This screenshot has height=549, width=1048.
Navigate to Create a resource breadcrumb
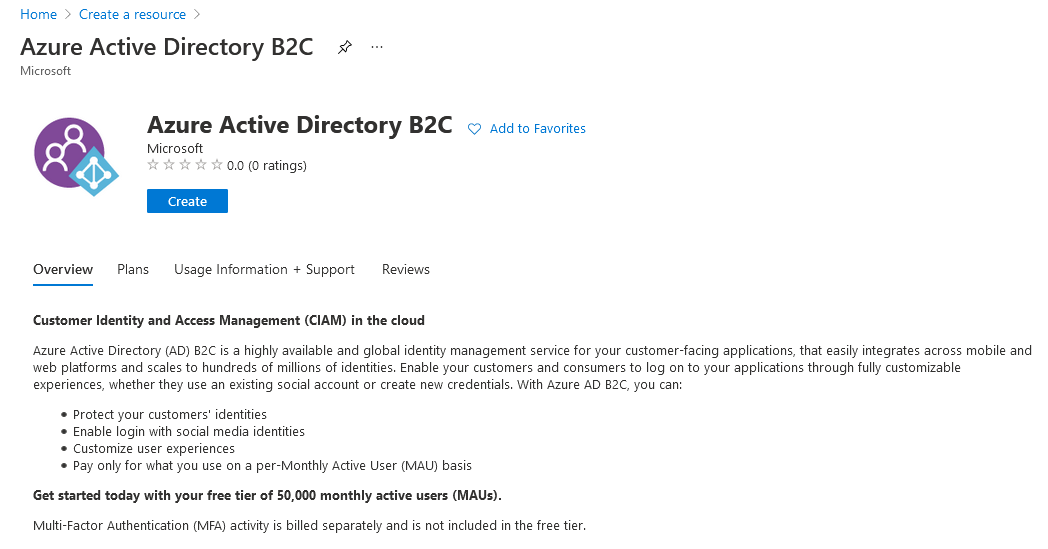132,14
